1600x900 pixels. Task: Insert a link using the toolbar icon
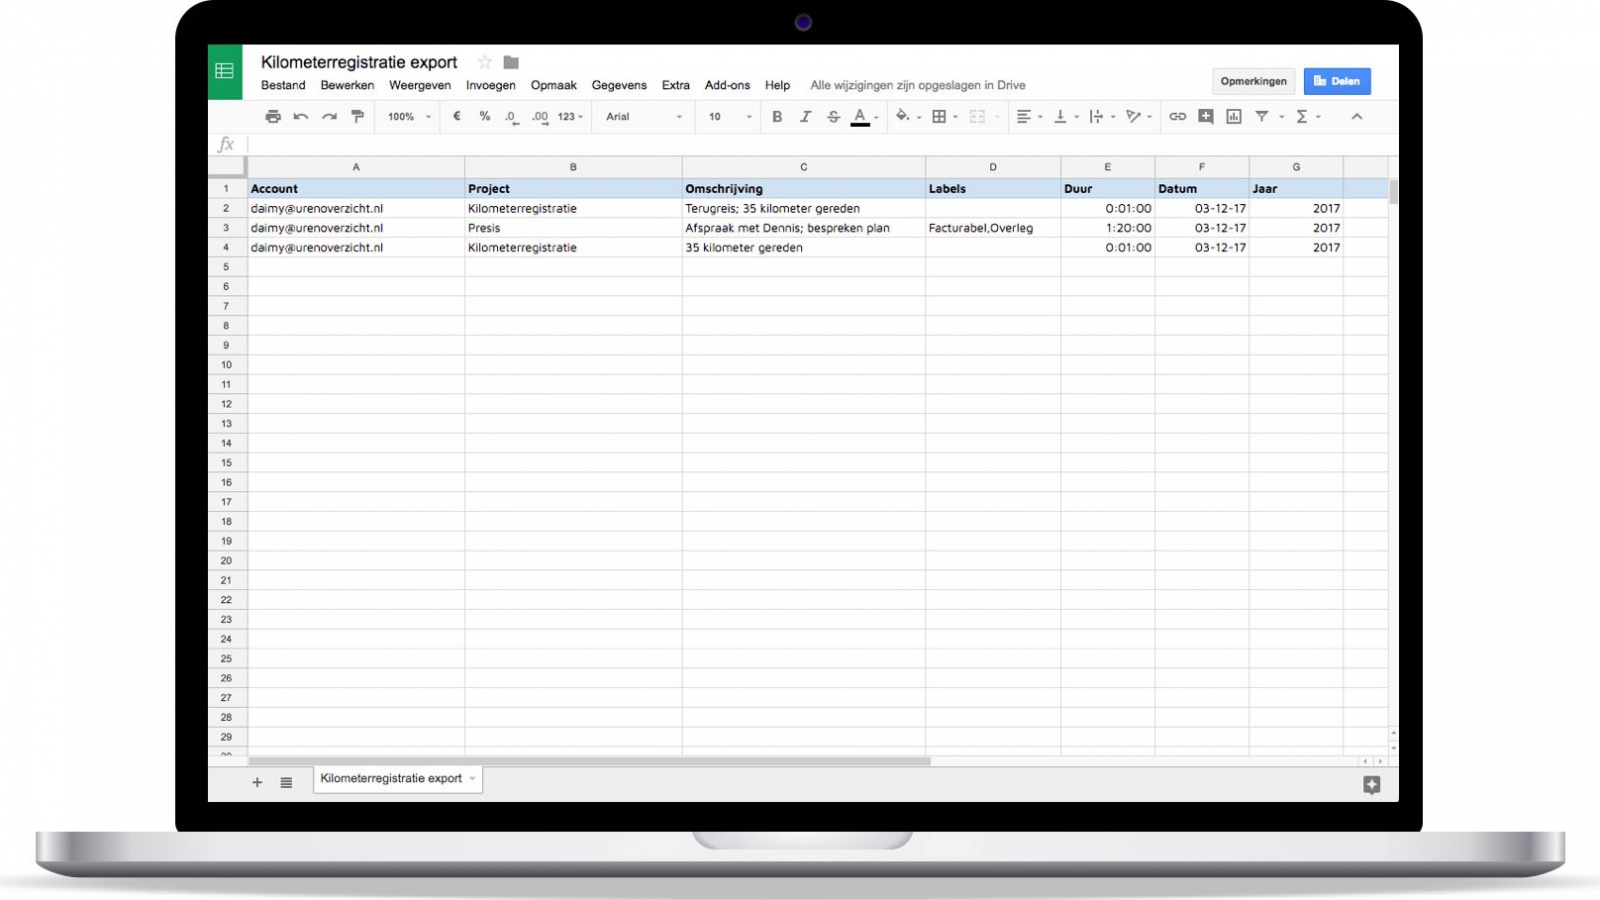[x=1178, y=117]
